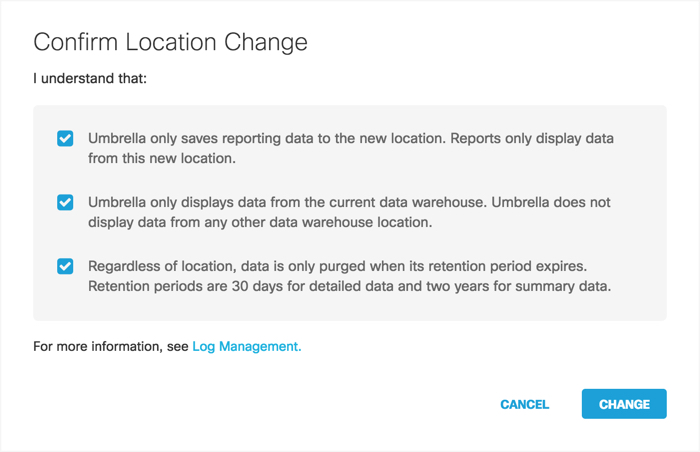Confirm with the CHANGE button
The height and width of the screenshot is (452, 700).
coord(624,404)
